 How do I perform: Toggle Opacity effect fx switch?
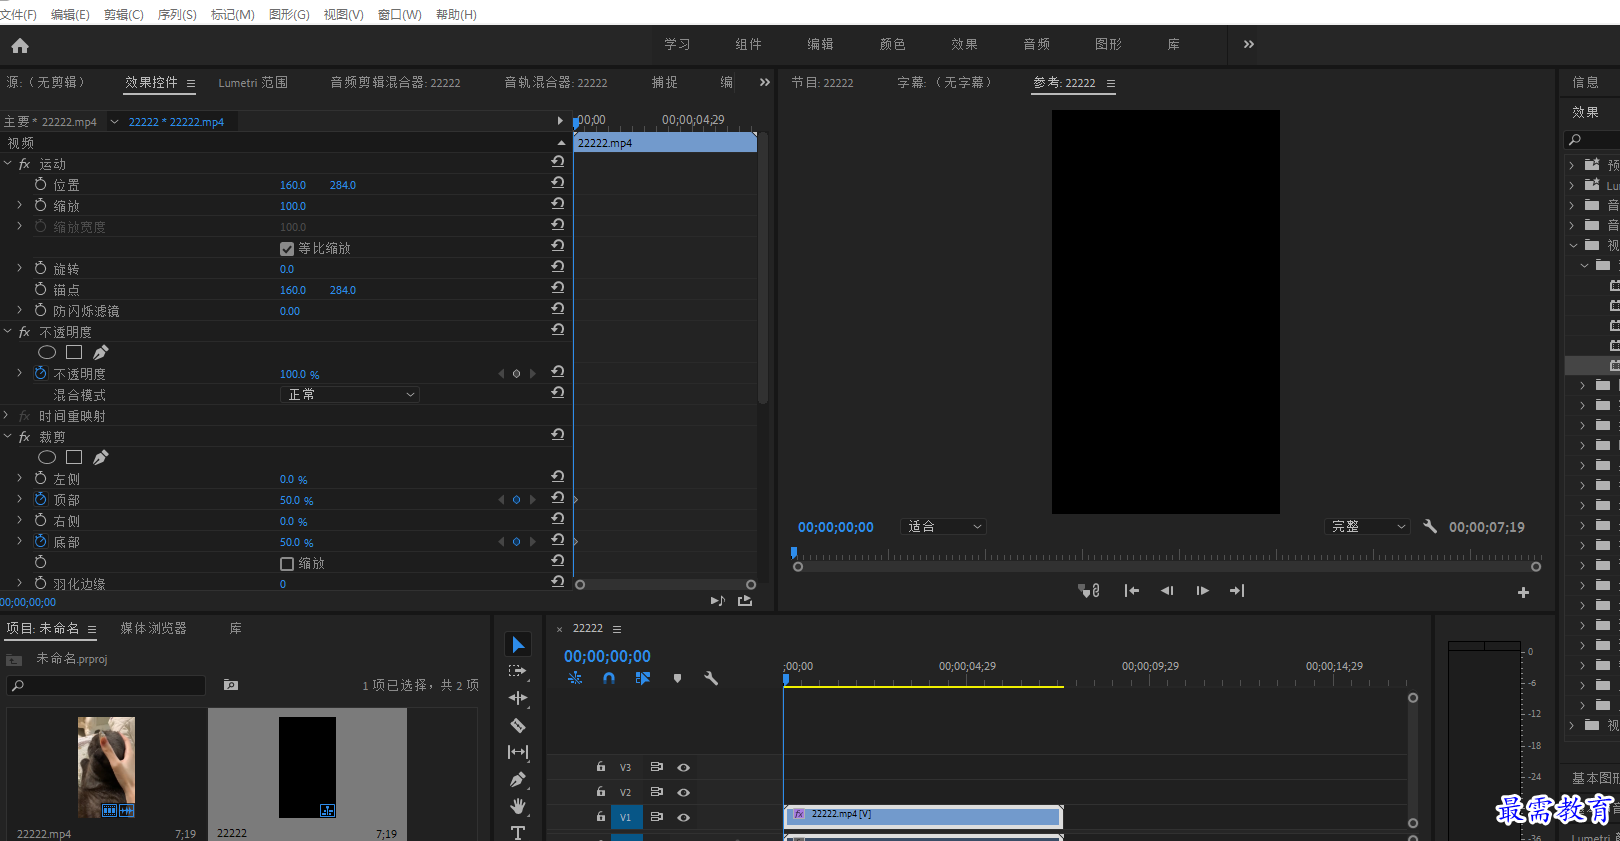[25, 332]
